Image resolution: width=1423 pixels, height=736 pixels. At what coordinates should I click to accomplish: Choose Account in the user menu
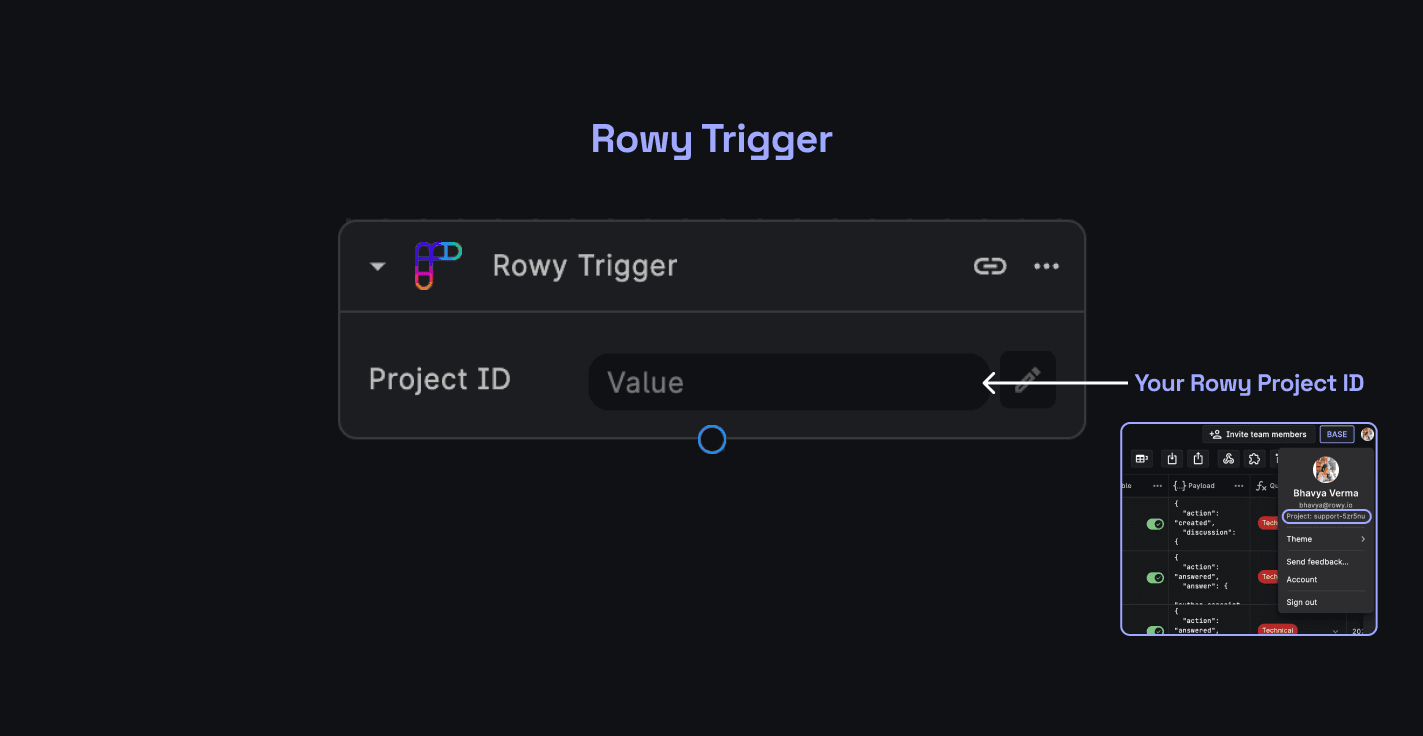(x=1302, y=580)
